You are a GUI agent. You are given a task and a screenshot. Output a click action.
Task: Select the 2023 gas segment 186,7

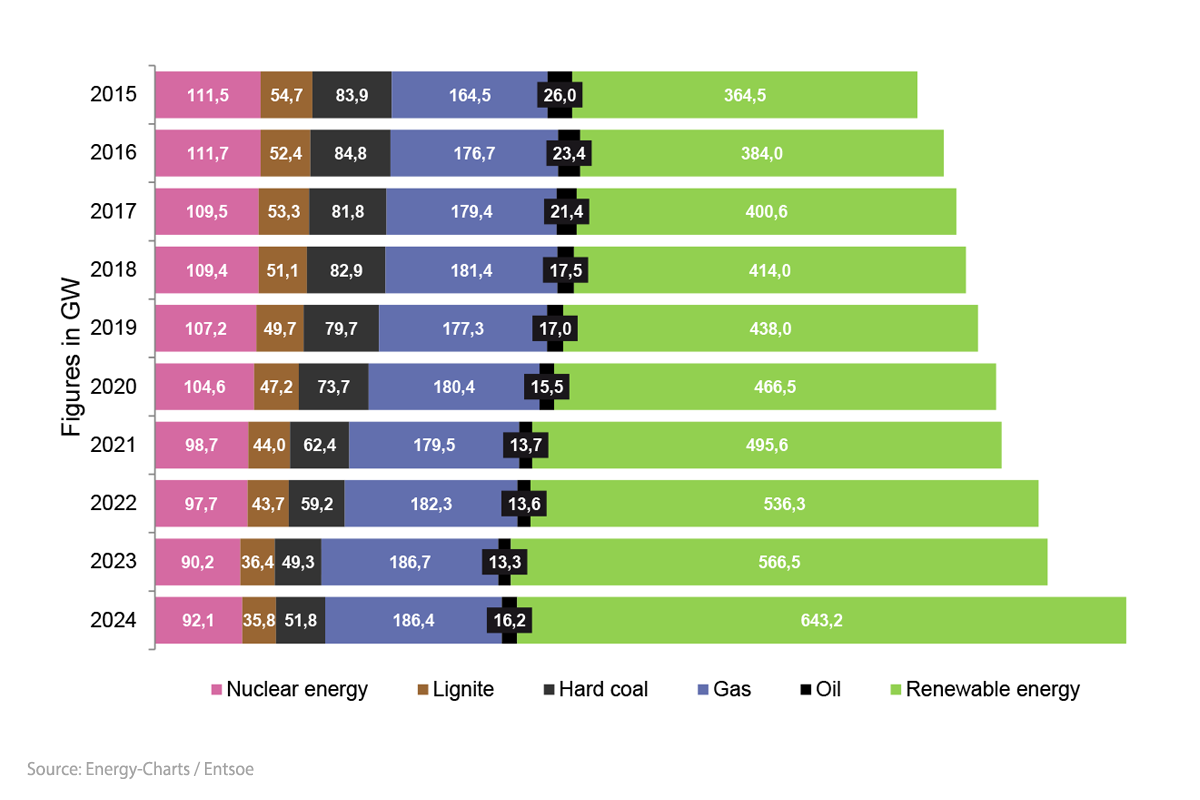click(409, 562)
